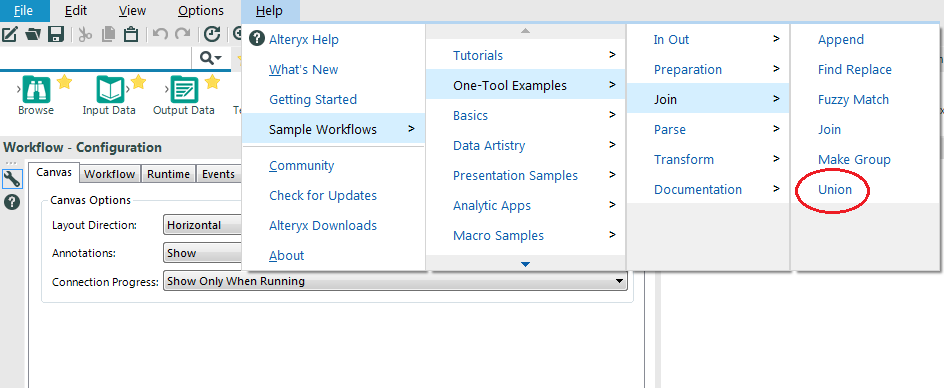Viewport: 944px width, 388px height.
Task: Expand the Annotations combo box
Action: pos(202,253)
